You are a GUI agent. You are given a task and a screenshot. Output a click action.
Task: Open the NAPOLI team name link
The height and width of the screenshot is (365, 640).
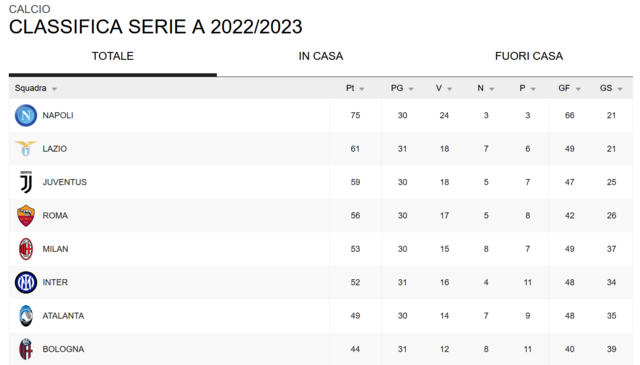tap(58, 116)
